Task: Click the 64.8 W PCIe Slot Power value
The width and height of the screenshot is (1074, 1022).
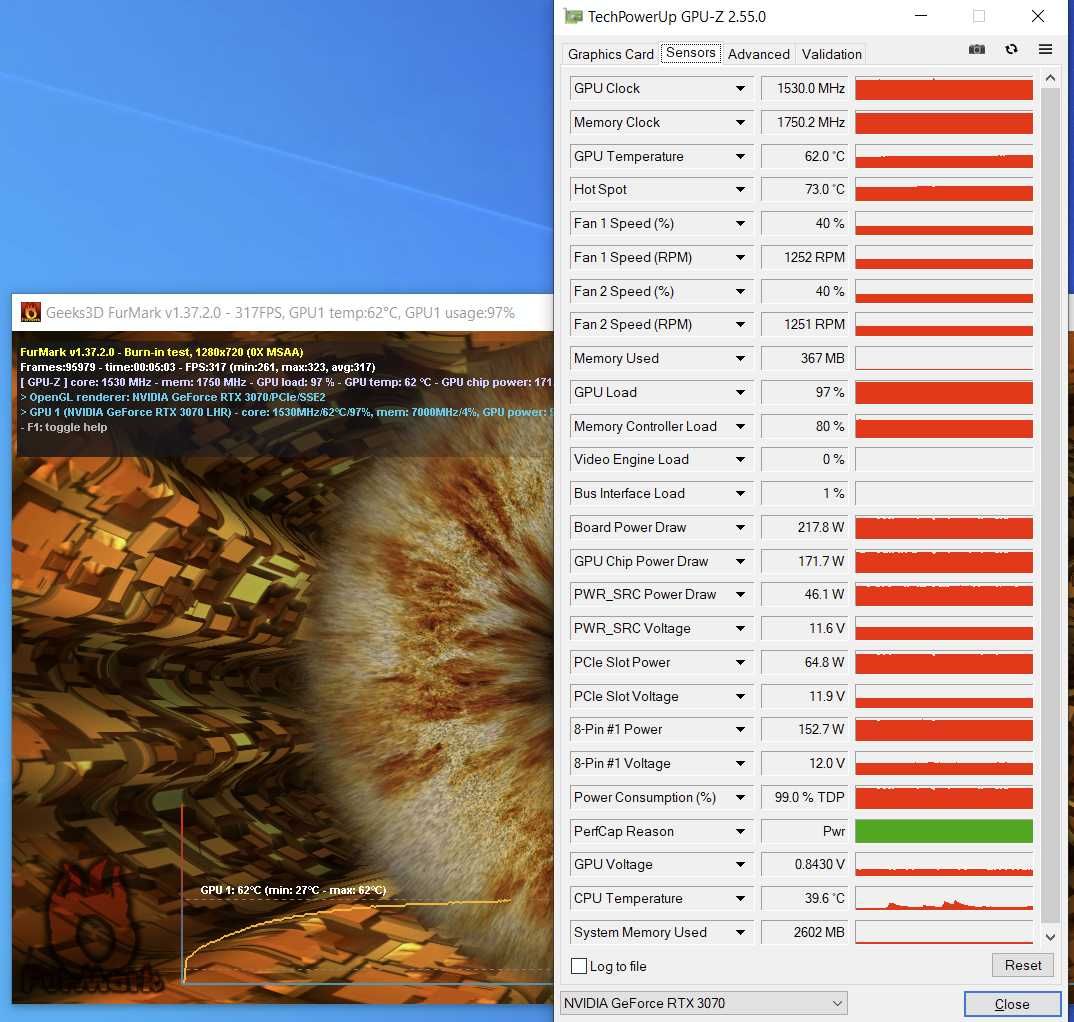Action: [x=805, y=662]
